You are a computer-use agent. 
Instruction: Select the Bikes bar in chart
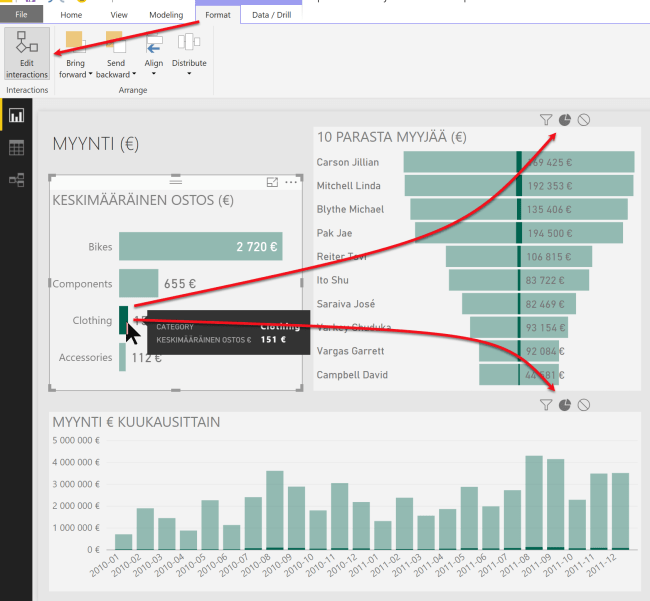point(200,246)
